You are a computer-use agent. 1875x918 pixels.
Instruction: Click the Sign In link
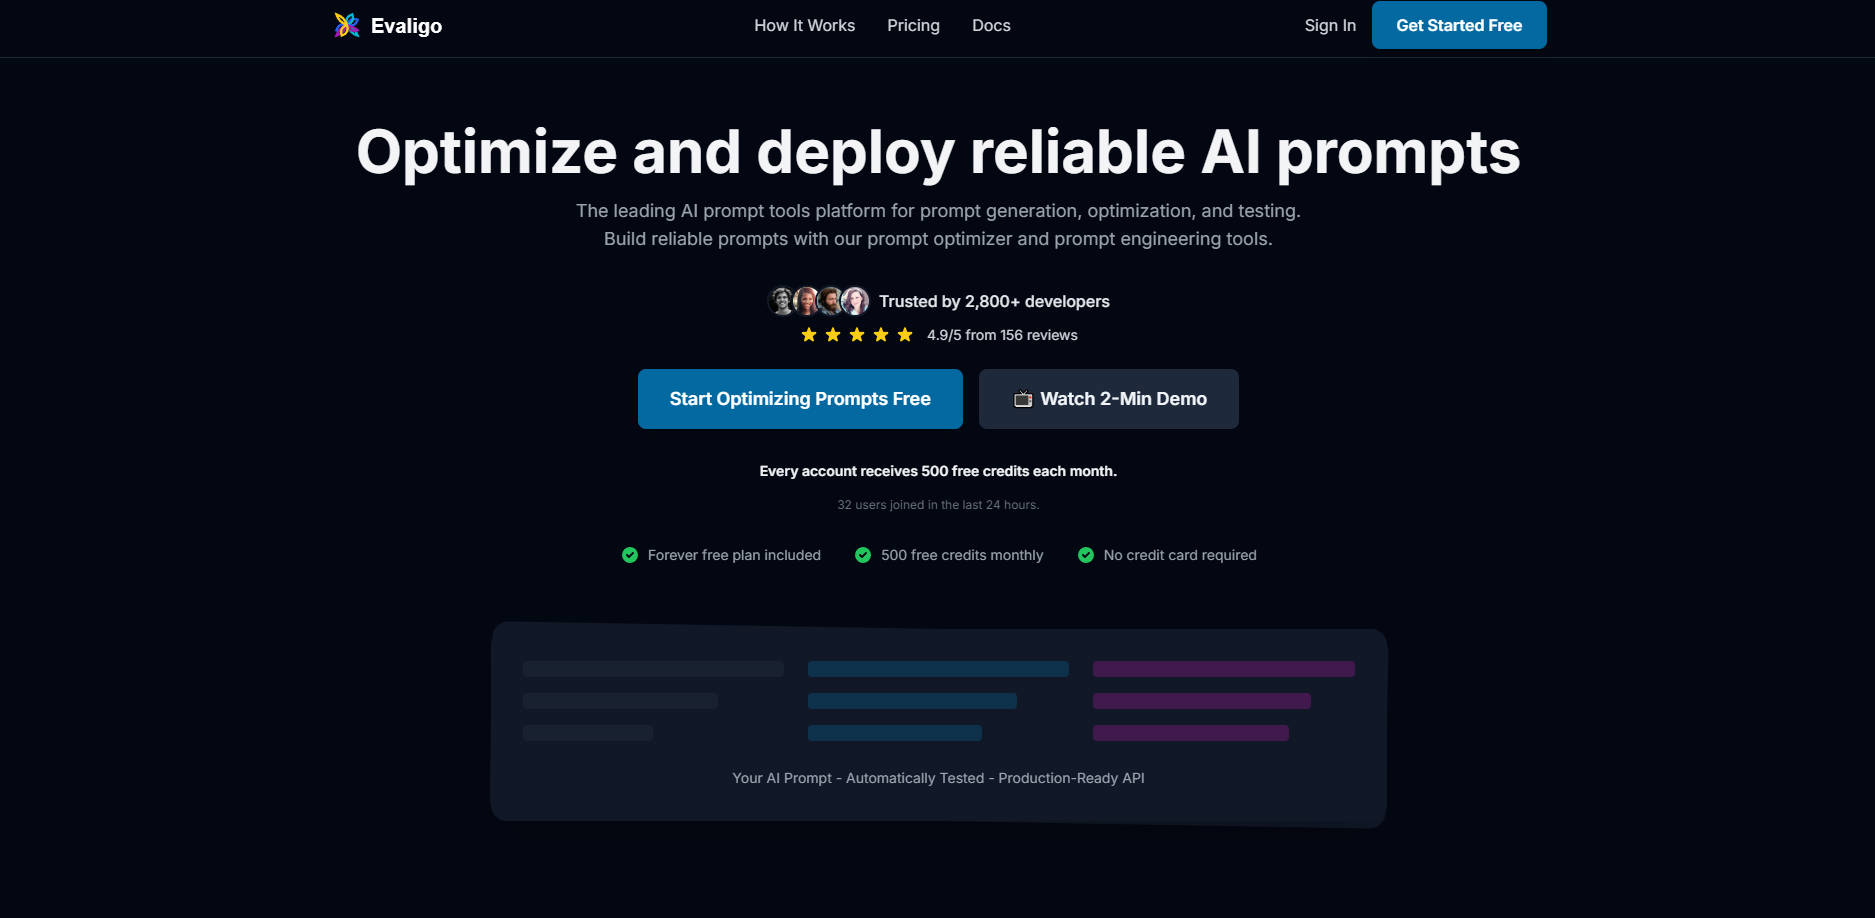pyautogui.click(x=1330, y=26)
